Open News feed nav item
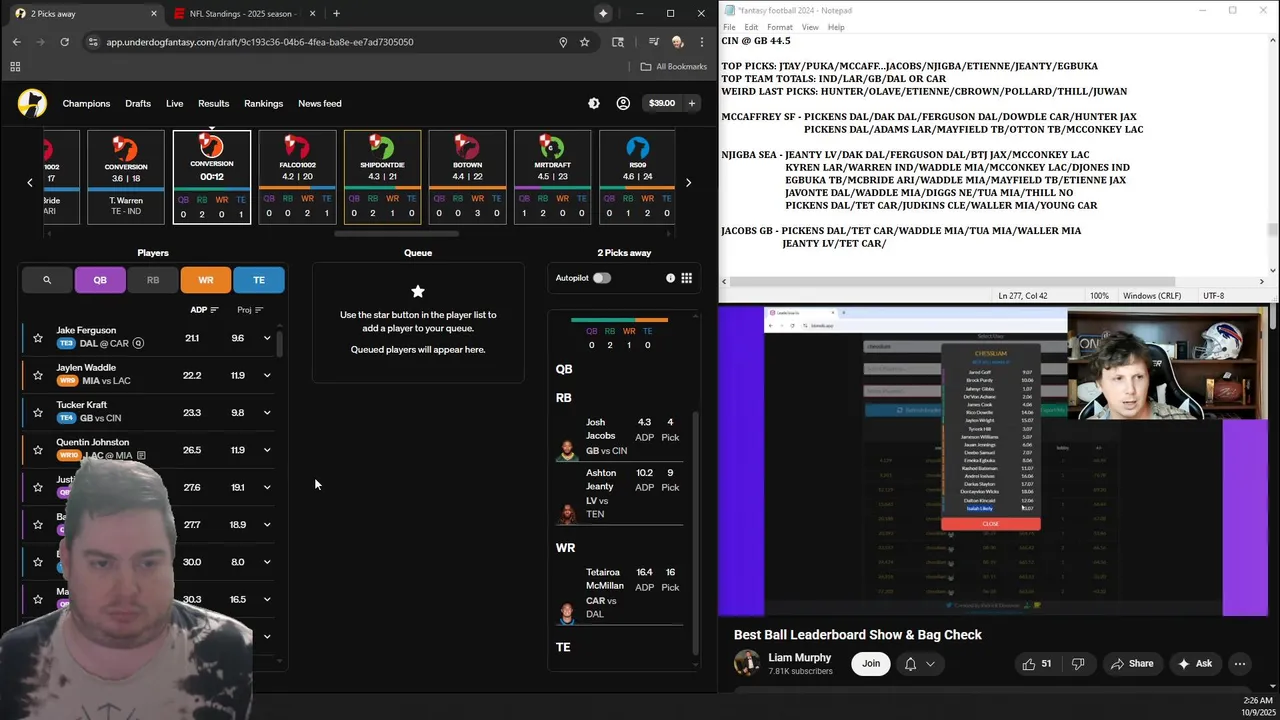 (319, 103)
